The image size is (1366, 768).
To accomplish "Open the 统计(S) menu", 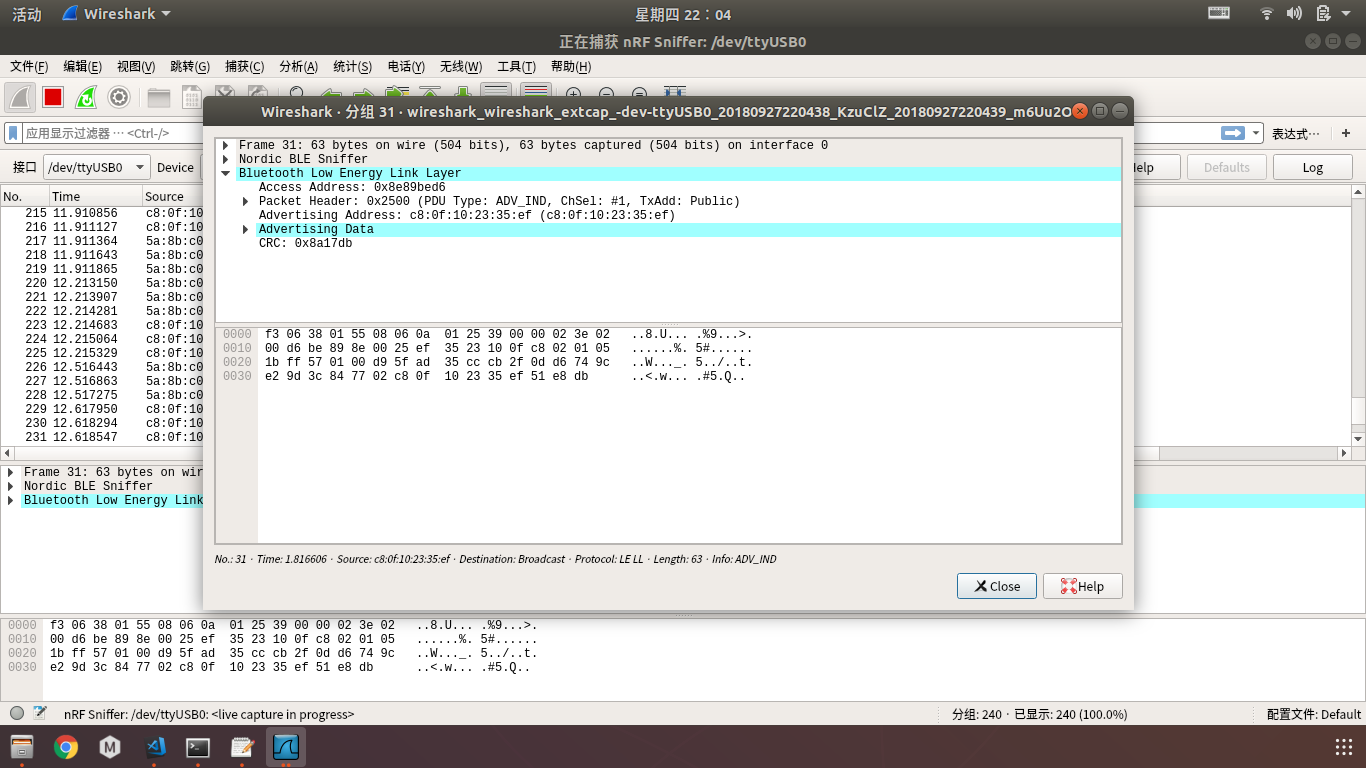I will [x=352, y=66].
